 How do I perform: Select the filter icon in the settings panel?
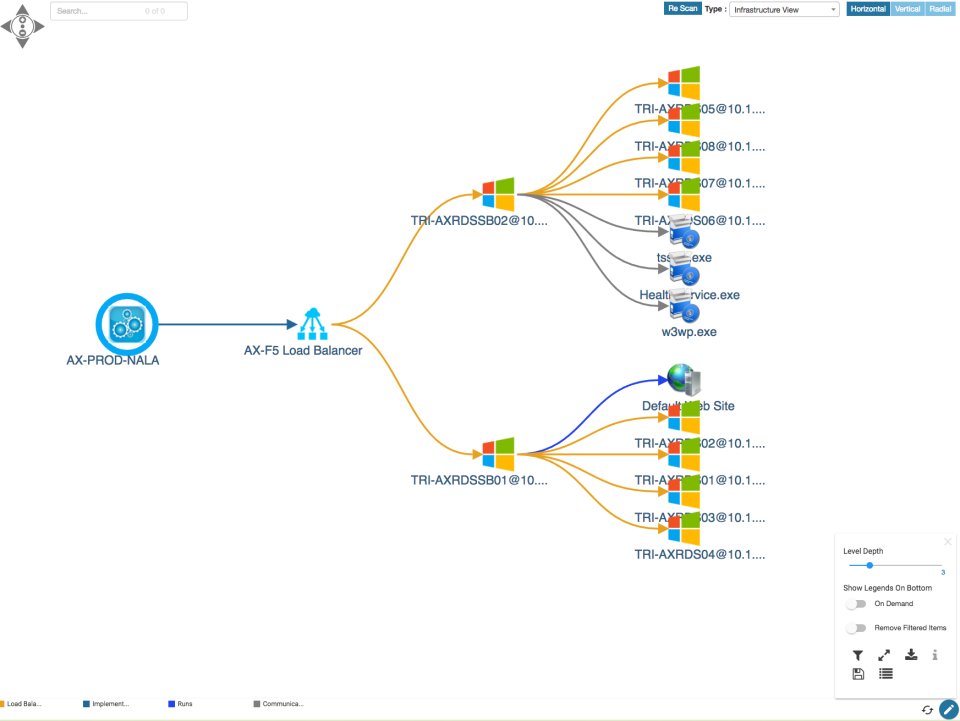coord(857,655)
